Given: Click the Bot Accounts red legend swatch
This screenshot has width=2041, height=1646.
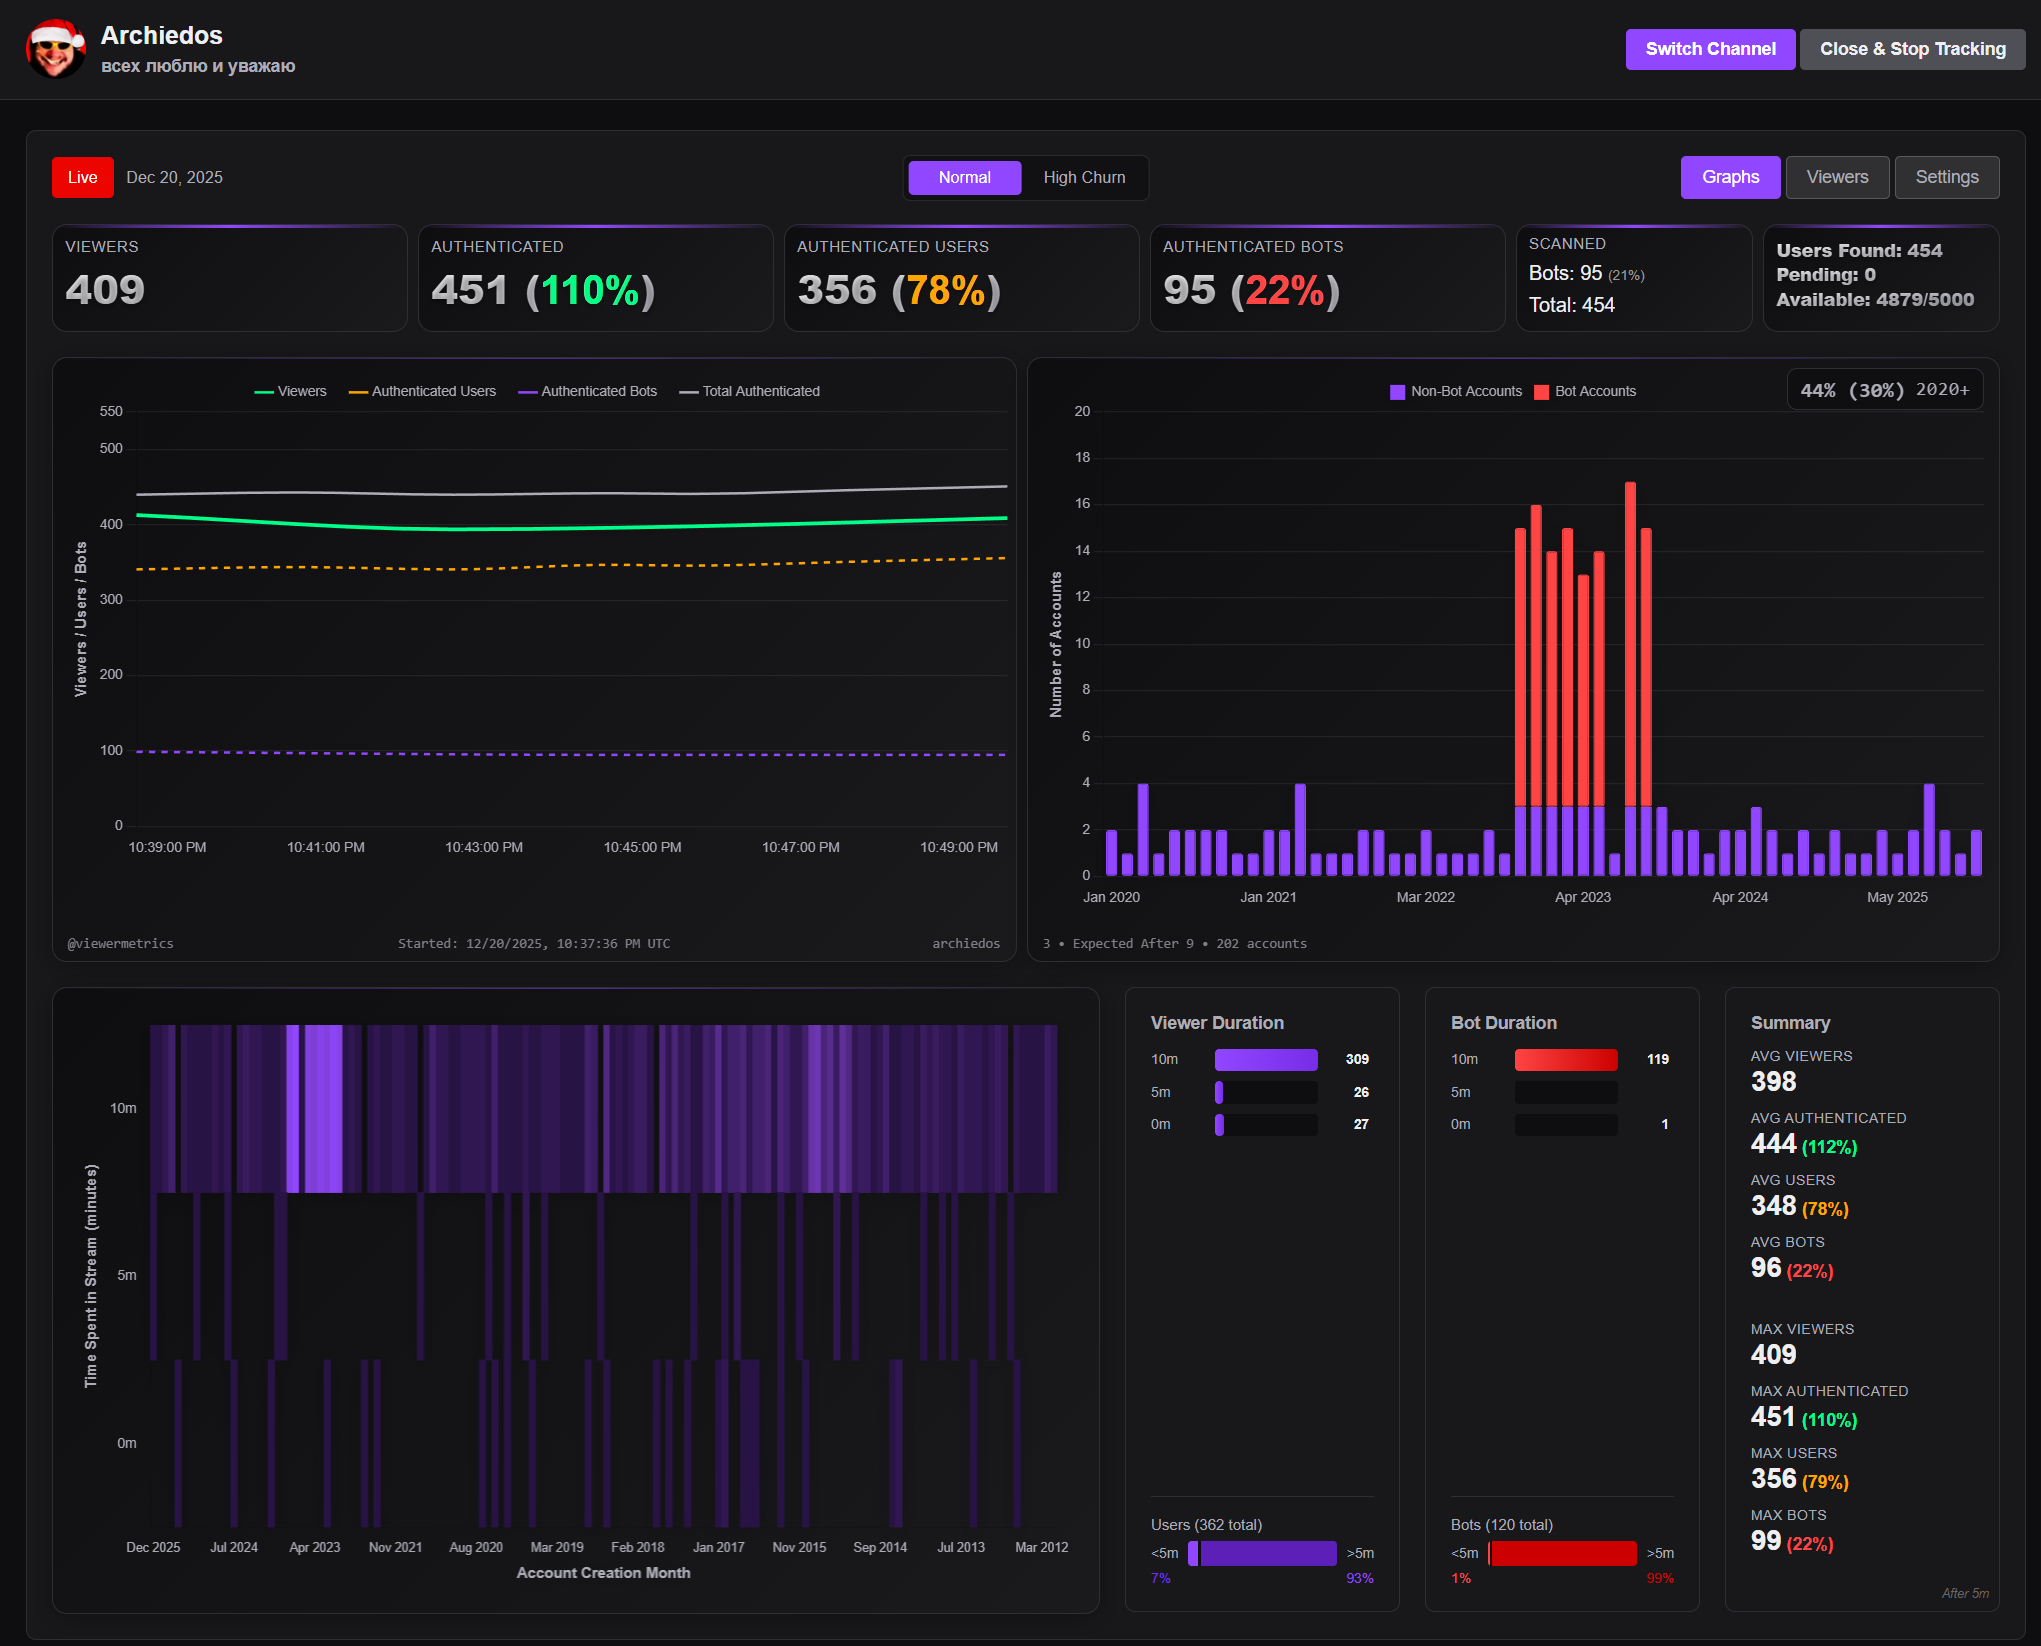Looking at the screenshot, I should [1541, 392].
